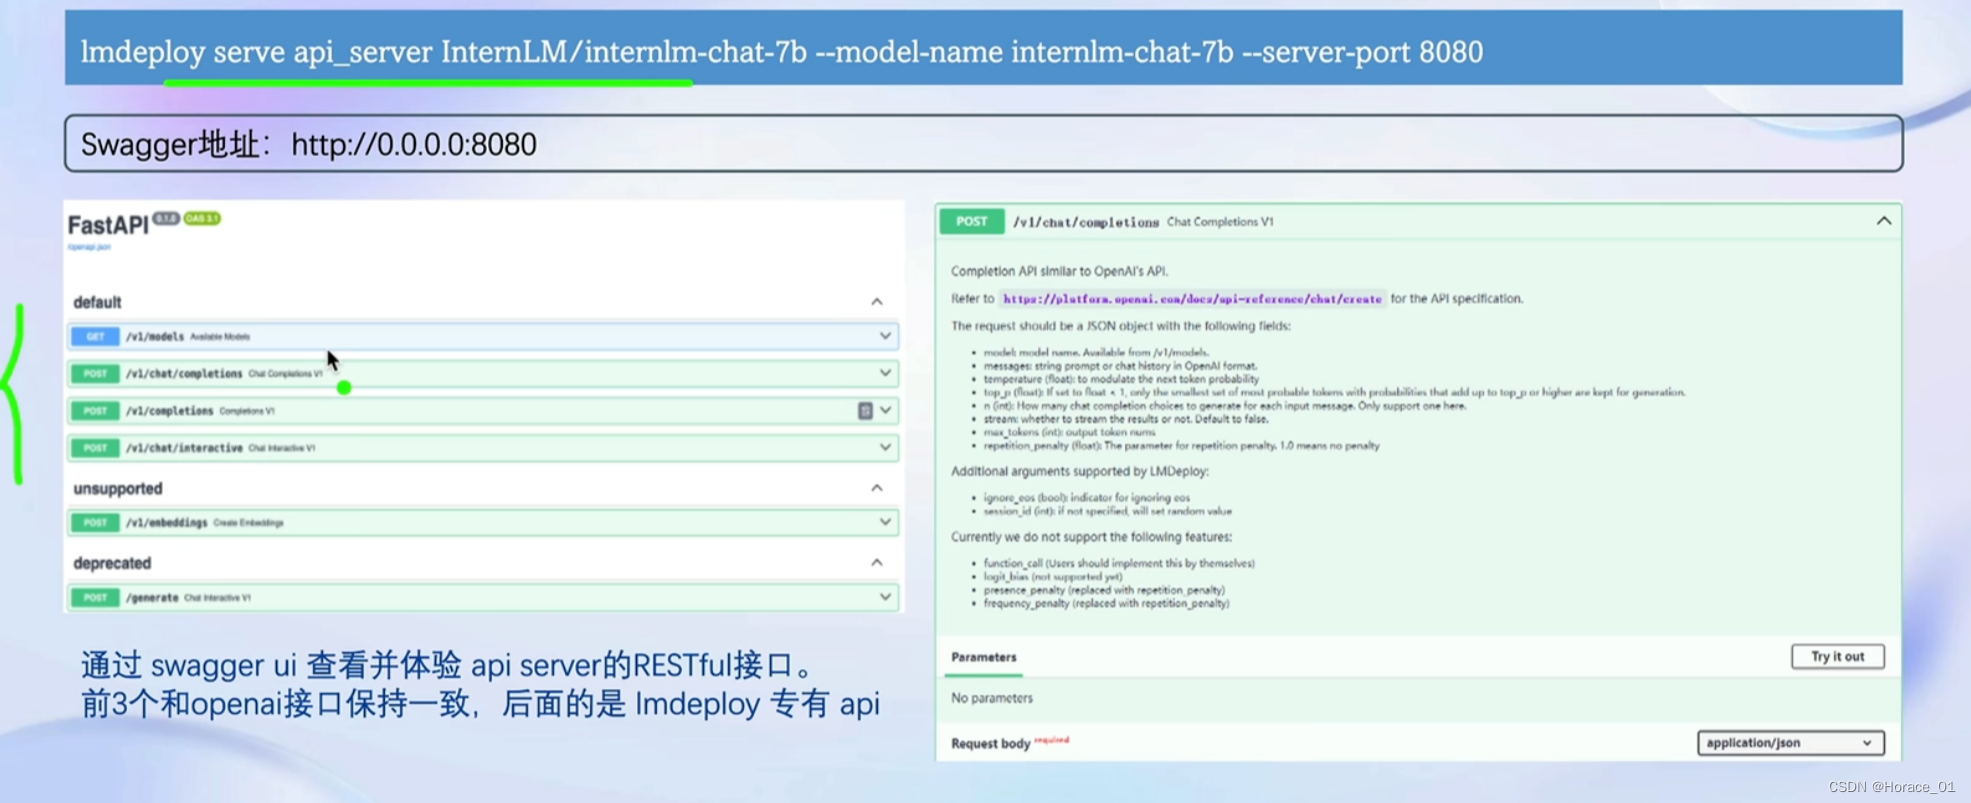Image resolution: width=1971 pixels, height=803 pixels.
Task: Click the deprecated section heading
Action: (112, 563)
